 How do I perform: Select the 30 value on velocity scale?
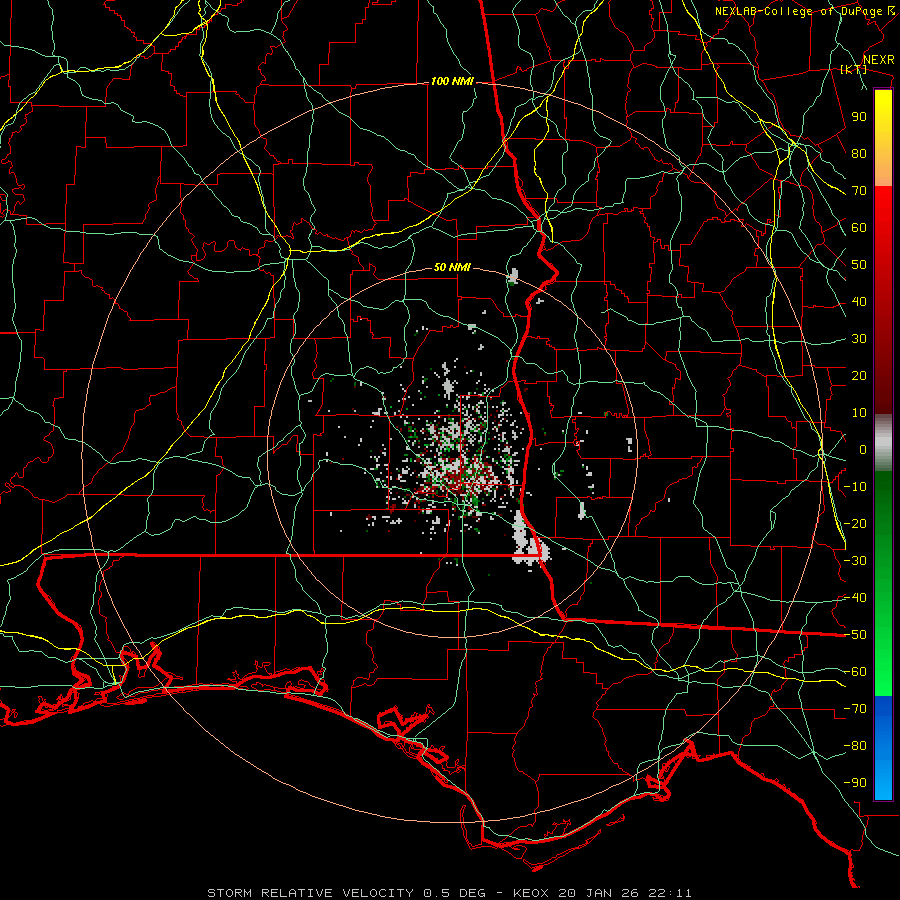click(859, 339)
